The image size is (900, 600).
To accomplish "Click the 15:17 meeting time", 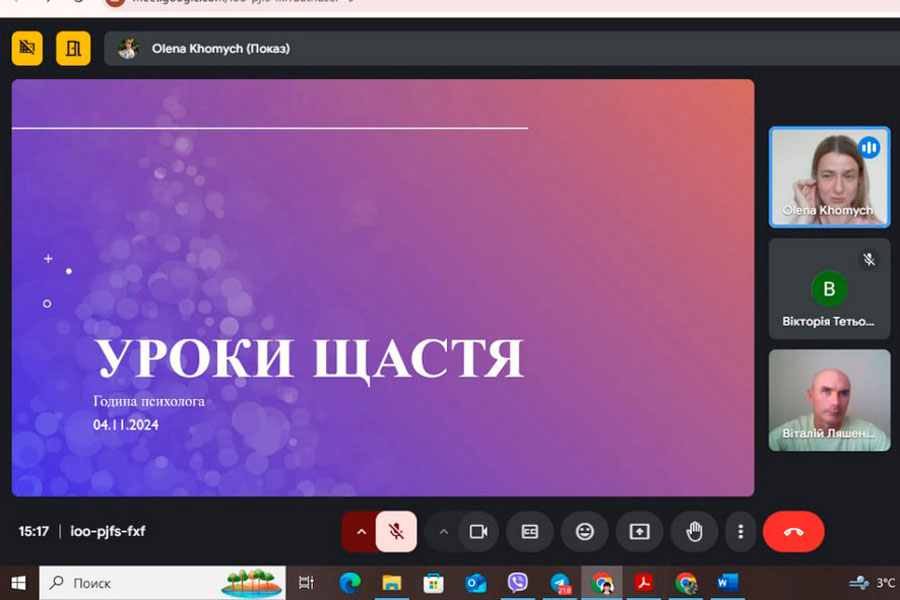I will pyautogui.click(x=34, y=531).
